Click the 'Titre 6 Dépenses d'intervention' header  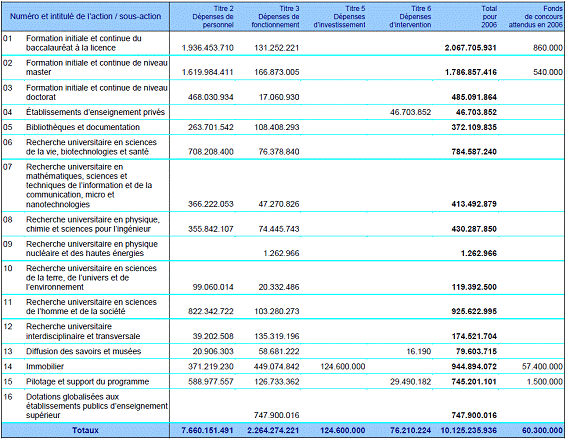tap(410, 17)
